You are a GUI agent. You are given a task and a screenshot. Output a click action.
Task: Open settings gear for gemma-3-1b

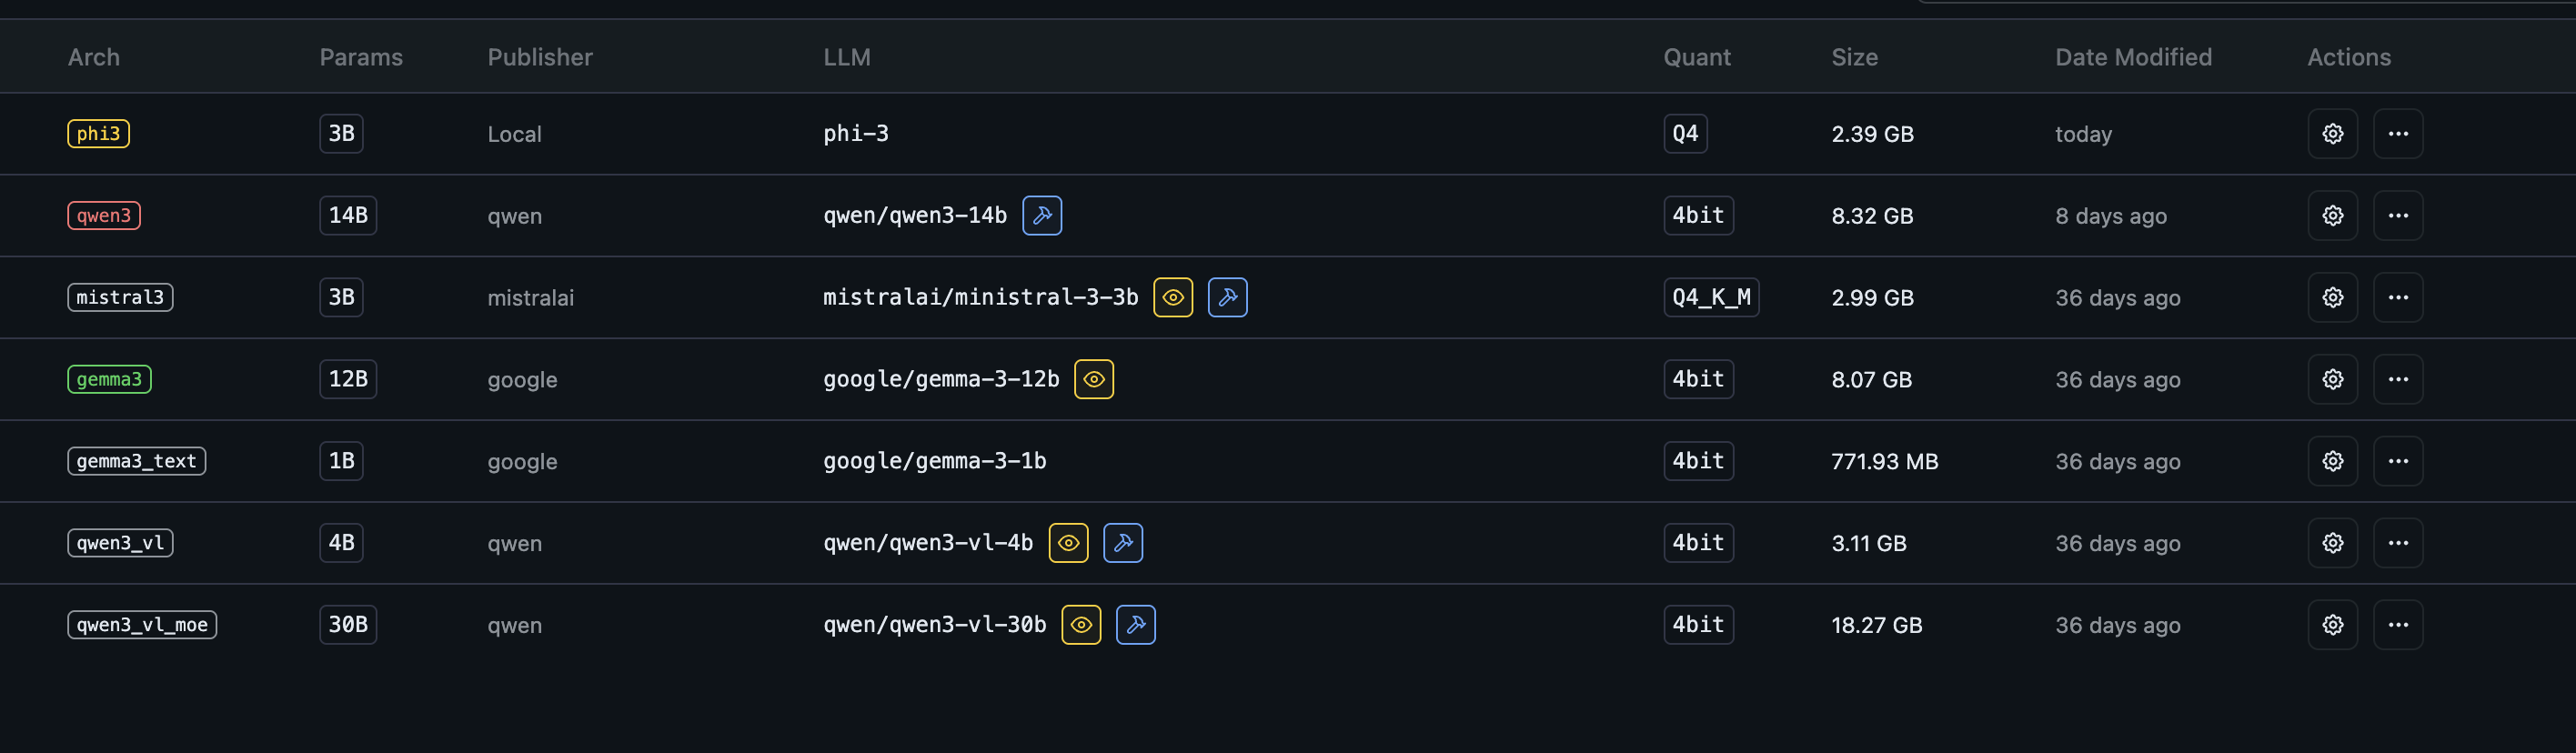click(x=2332, y=461)
